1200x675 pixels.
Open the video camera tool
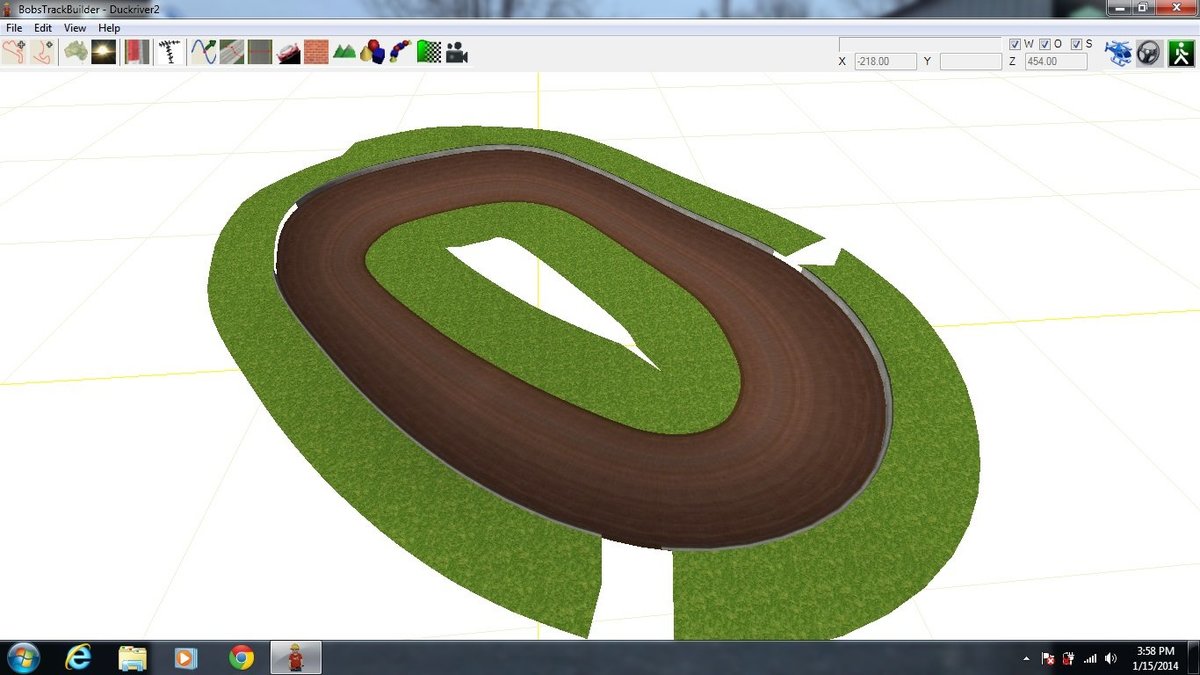pyautogui.click(x=457, y=51)
